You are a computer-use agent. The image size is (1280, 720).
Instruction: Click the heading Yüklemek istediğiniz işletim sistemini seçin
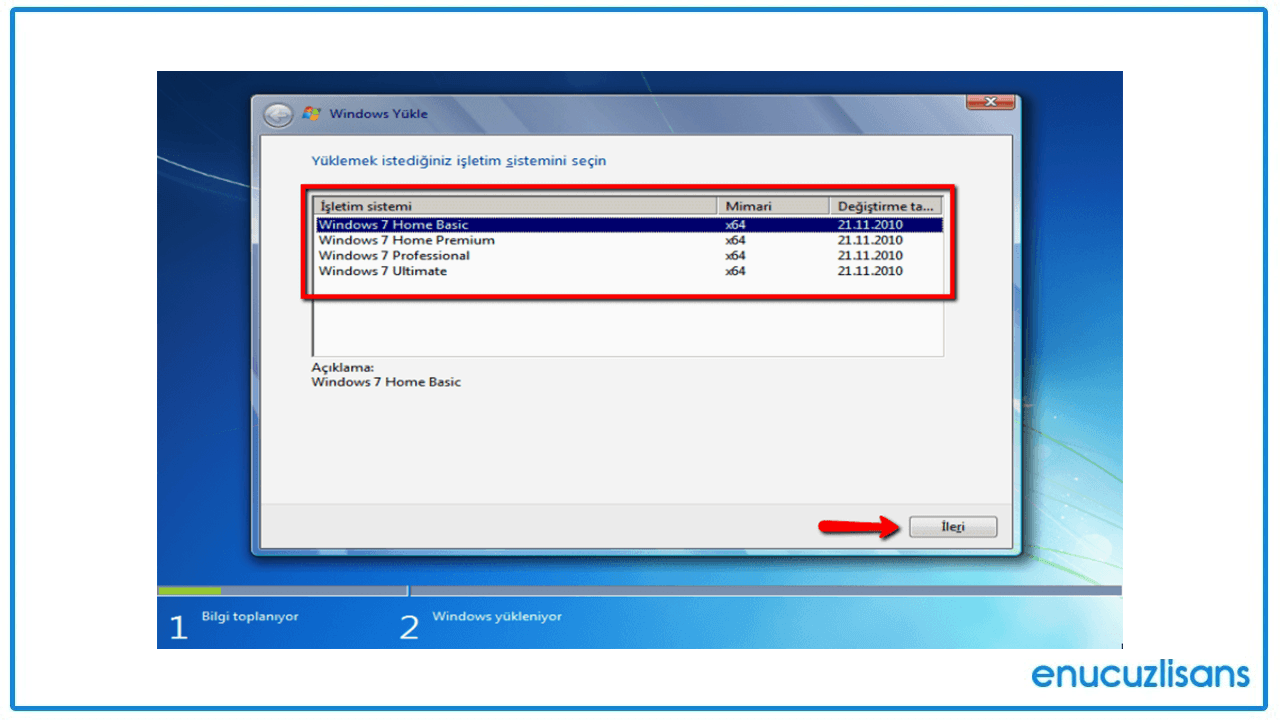(458, 160)
